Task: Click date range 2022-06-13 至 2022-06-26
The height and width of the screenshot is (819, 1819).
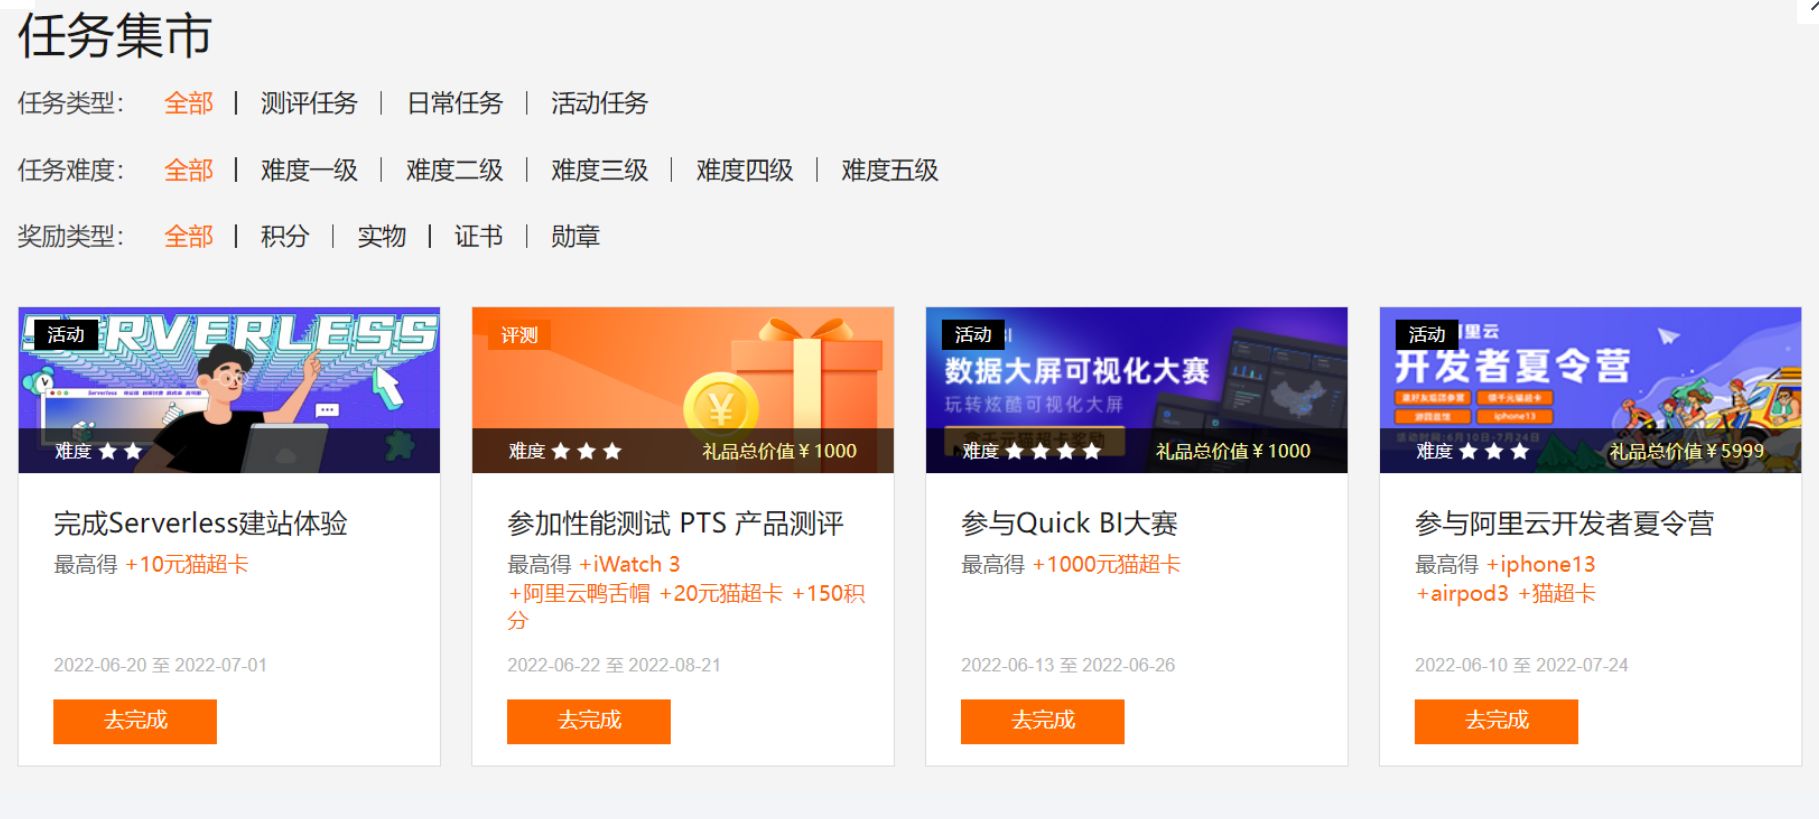Action: click(1068, 665)
